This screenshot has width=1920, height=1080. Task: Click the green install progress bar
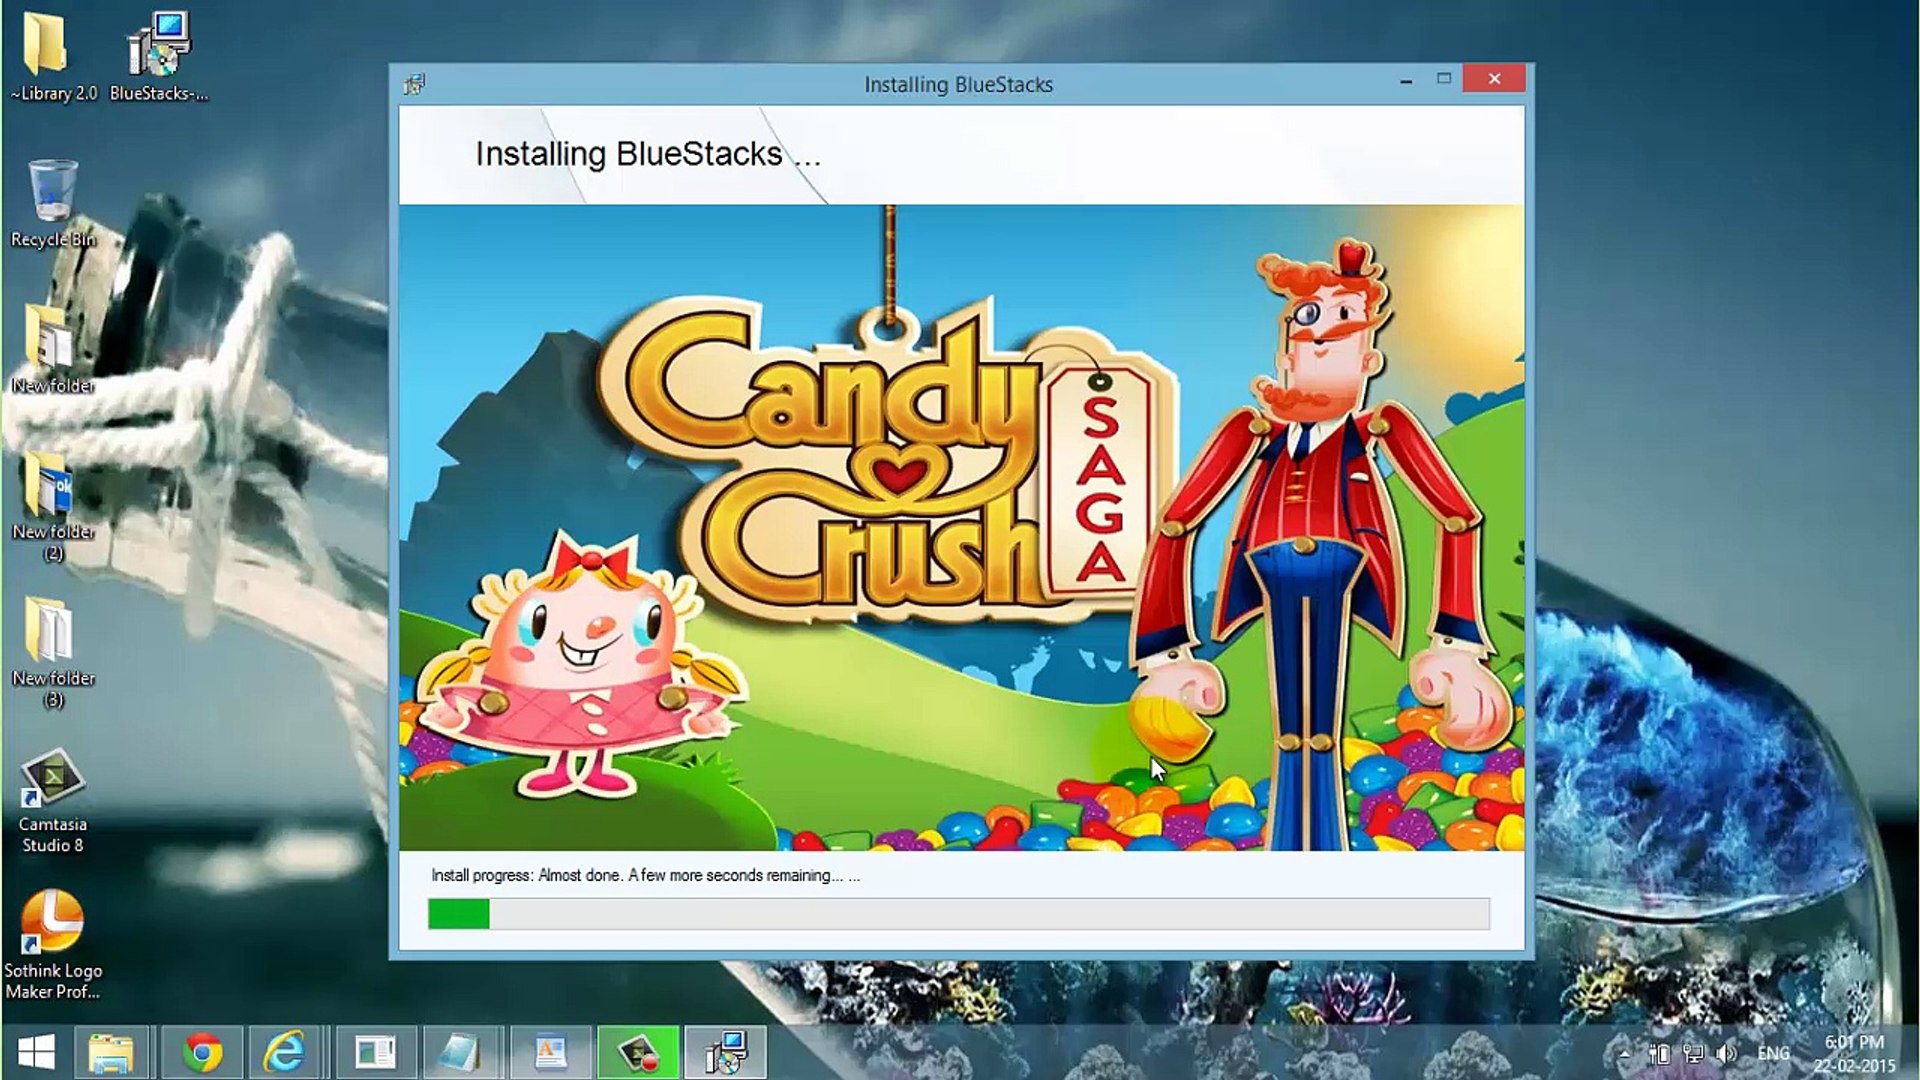[x=959, y=913]
